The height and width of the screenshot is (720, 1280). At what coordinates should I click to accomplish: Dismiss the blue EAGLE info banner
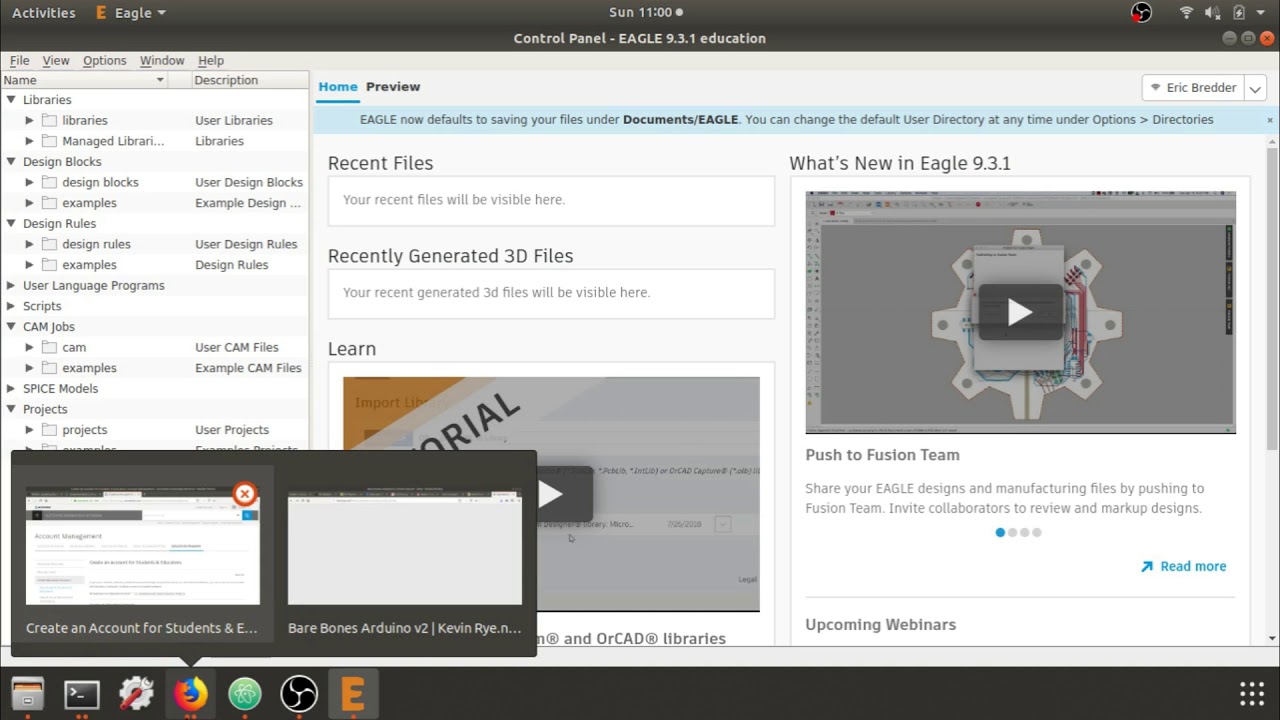click(x=1270, y=120)
